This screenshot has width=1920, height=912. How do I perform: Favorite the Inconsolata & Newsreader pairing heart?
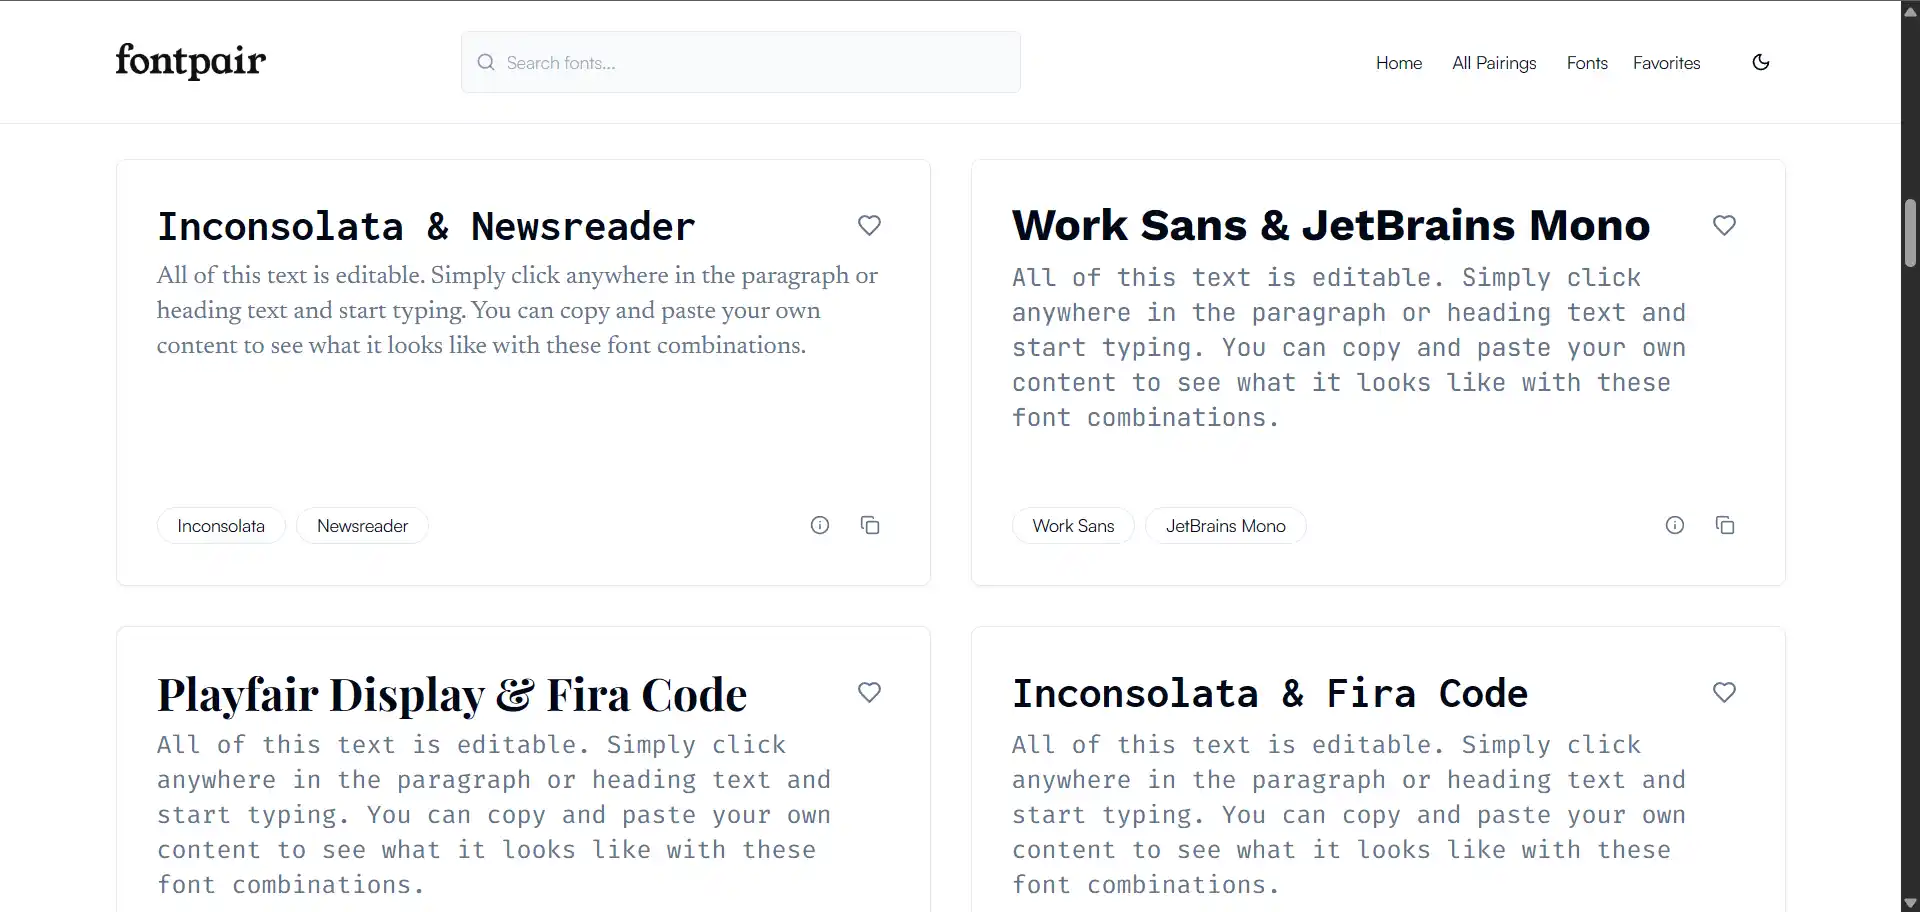click(869, 226)
